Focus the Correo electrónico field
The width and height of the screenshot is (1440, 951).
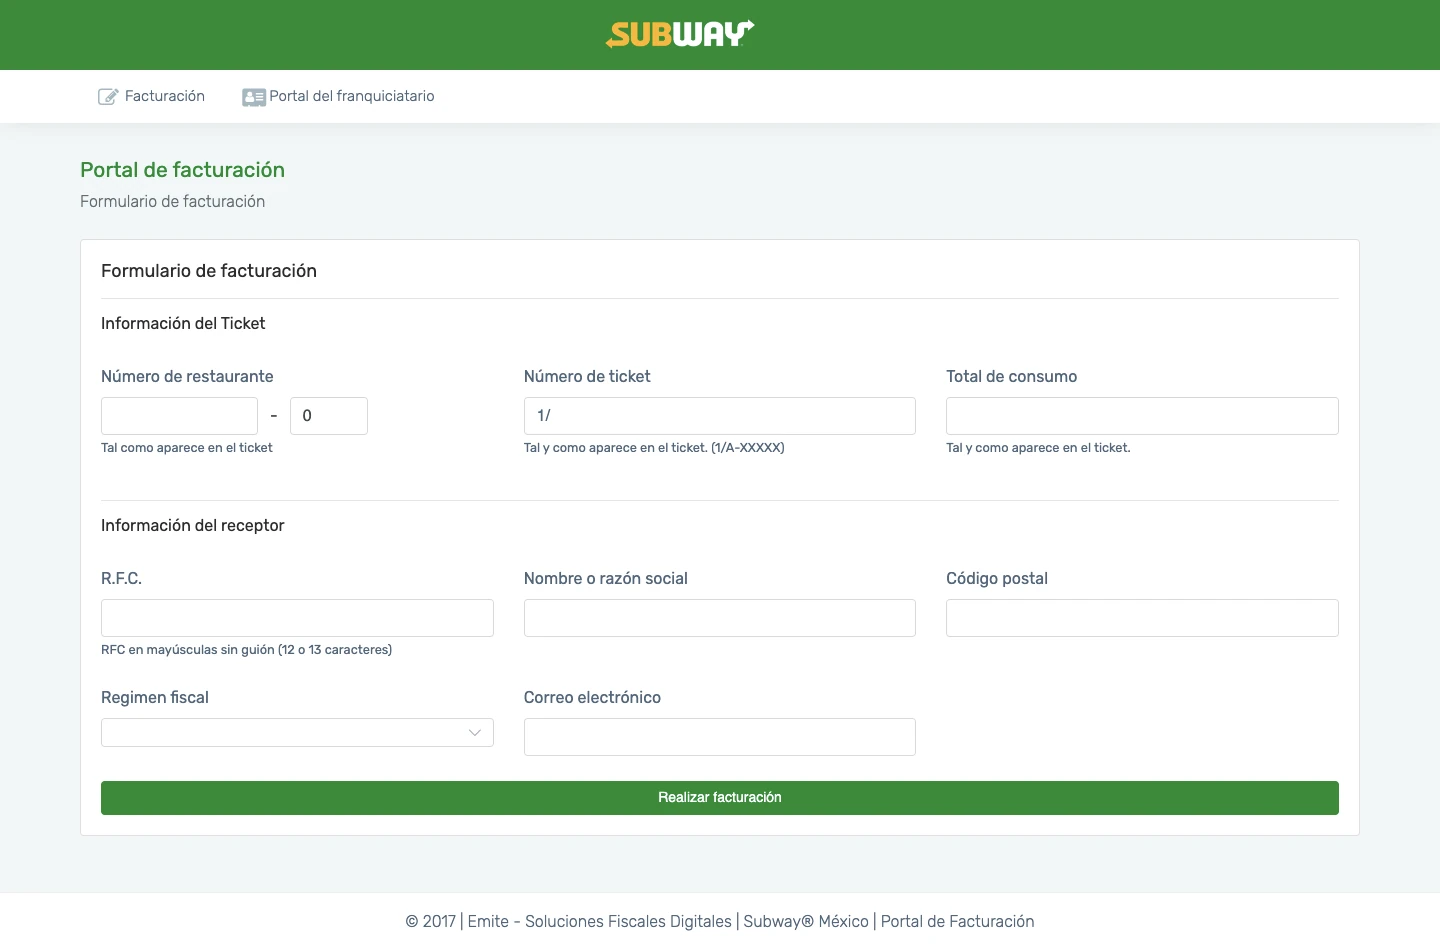[720, 737]
